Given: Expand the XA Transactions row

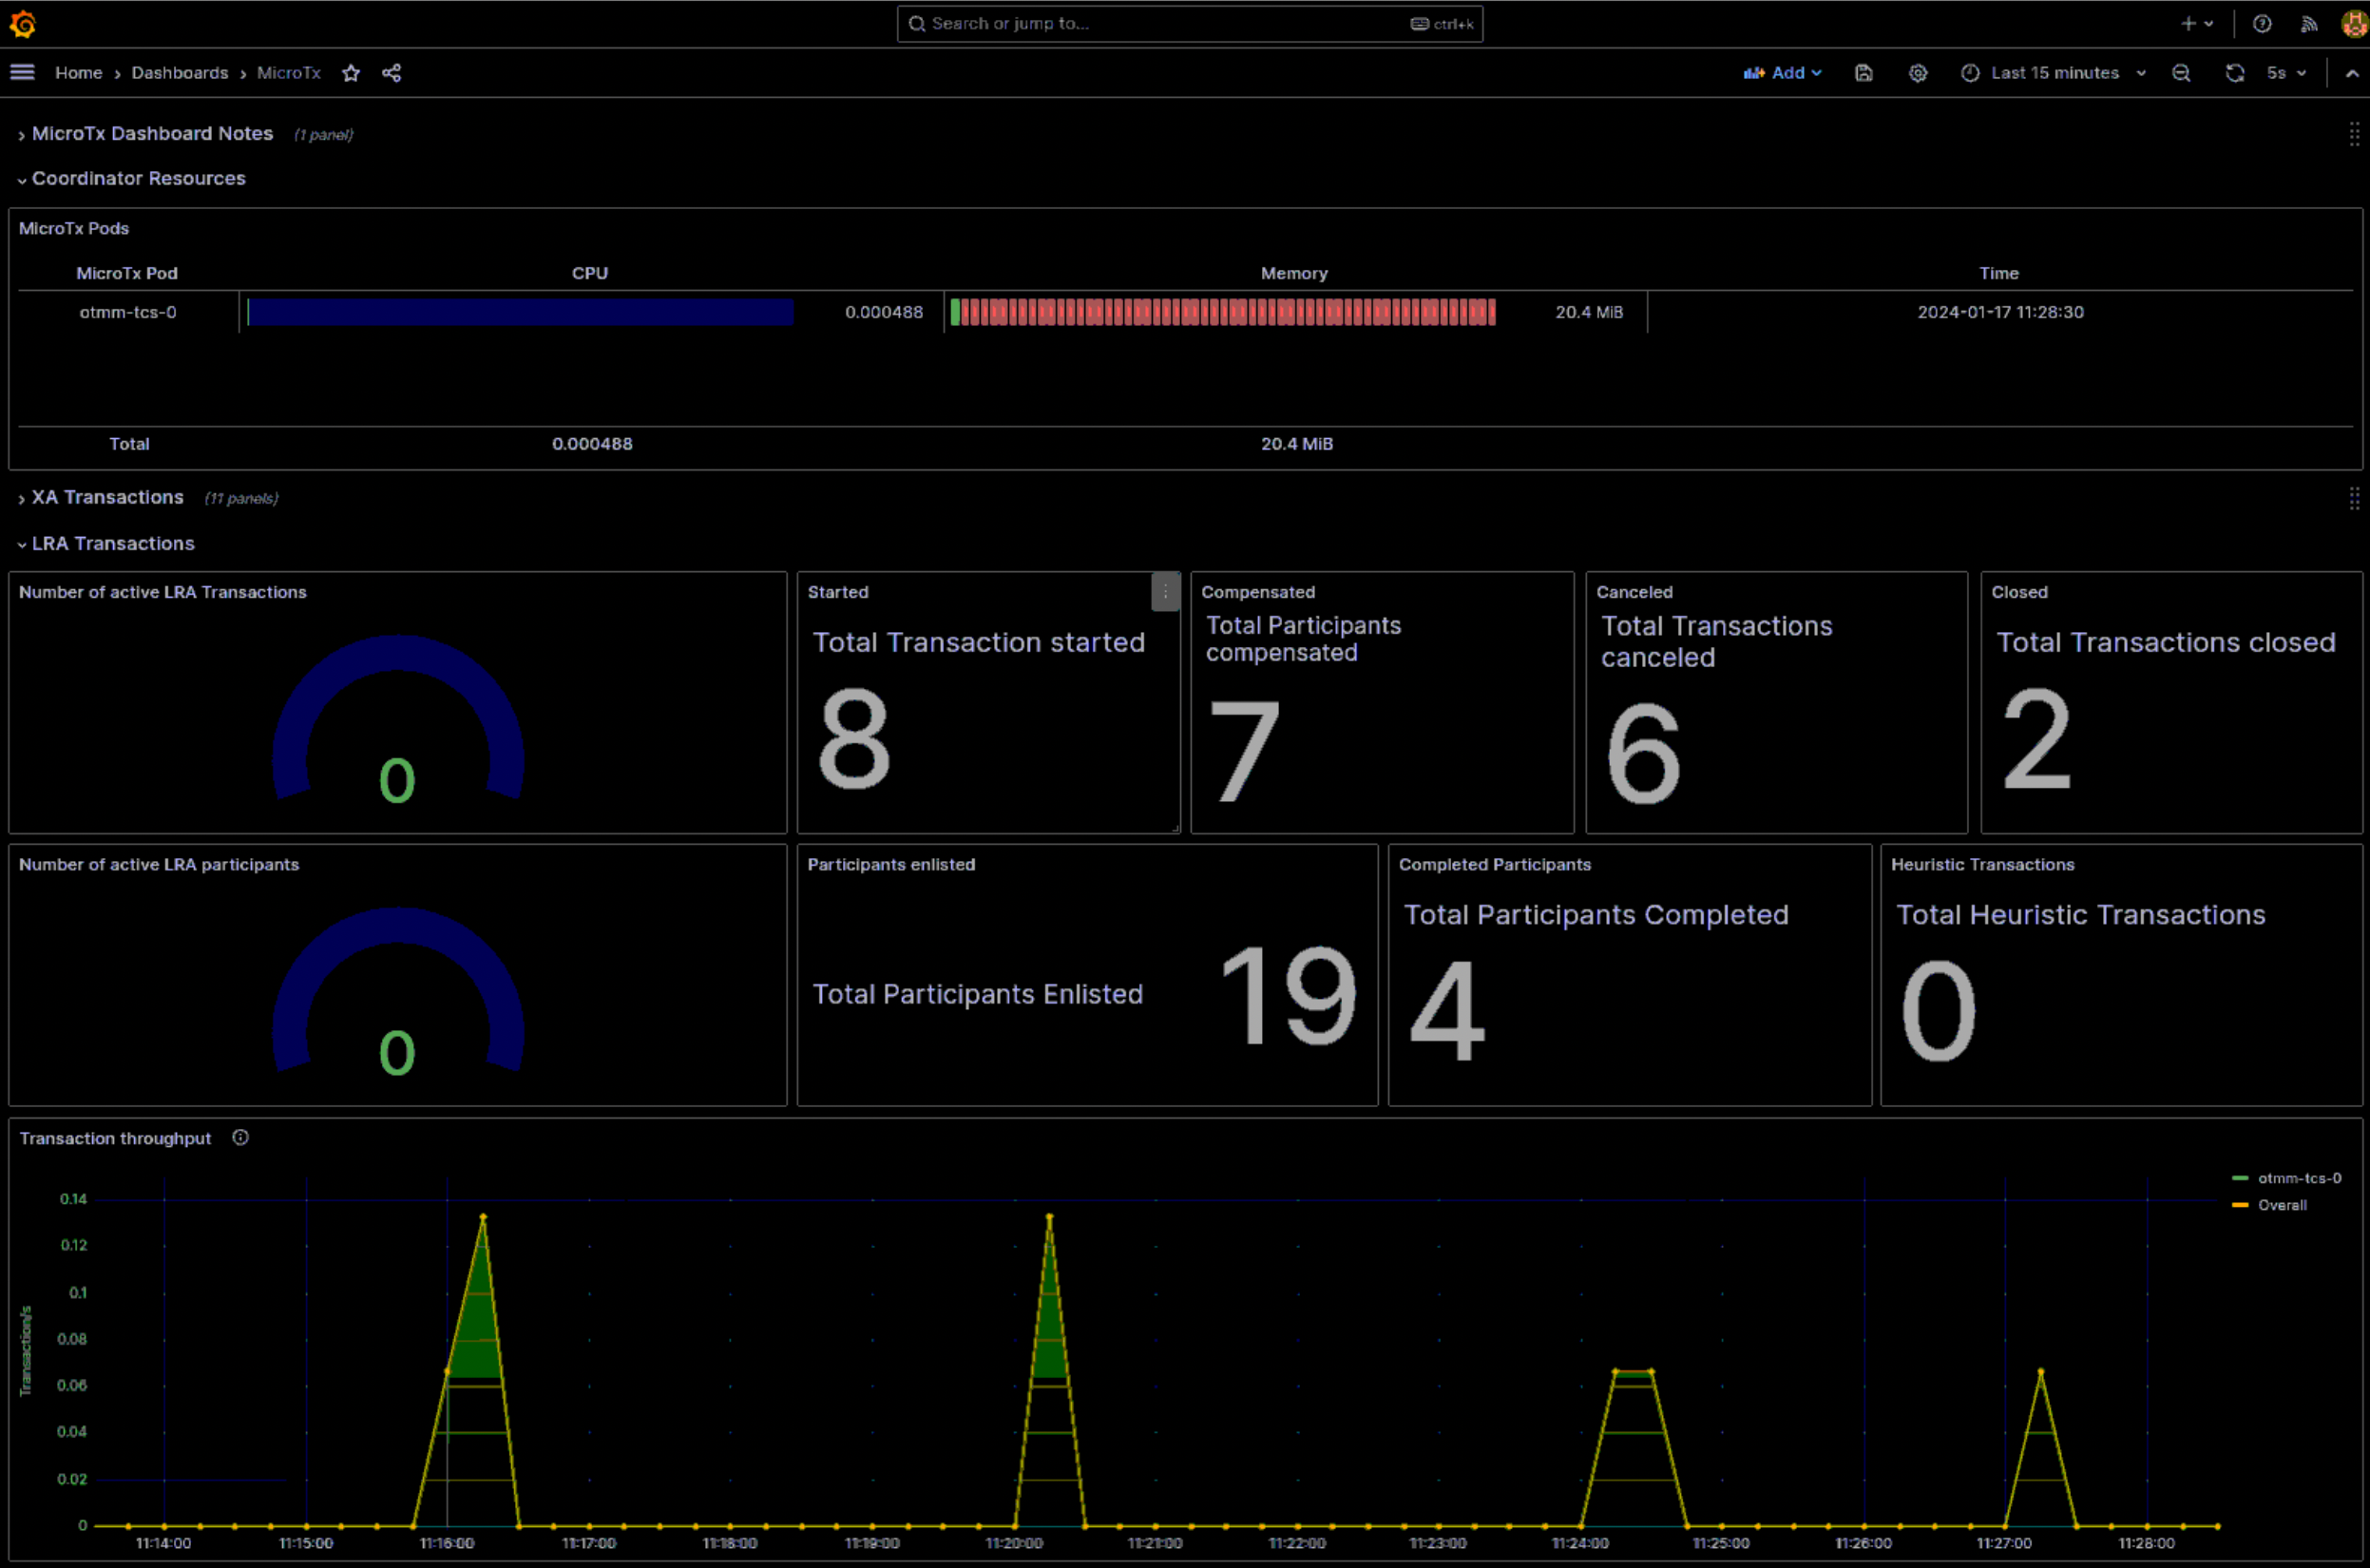Looking at the screenshot, I should 107,497.
